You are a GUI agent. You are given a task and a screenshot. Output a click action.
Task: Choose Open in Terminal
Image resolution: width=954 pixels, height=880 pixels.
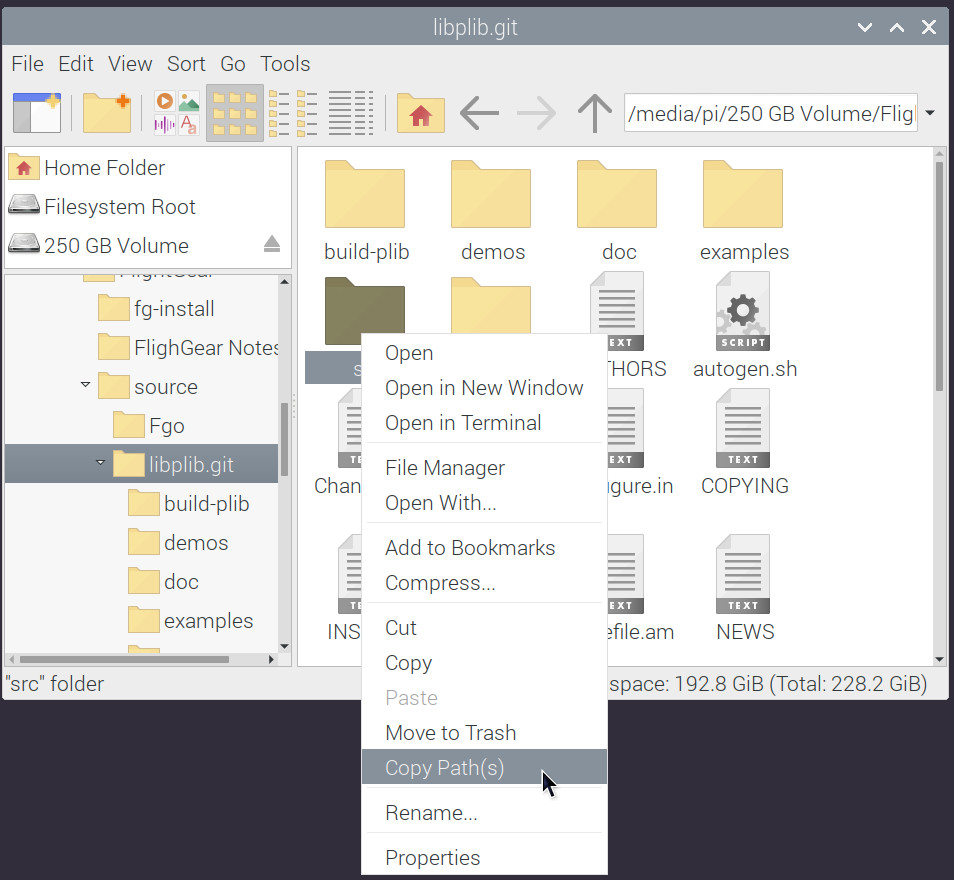484,422
